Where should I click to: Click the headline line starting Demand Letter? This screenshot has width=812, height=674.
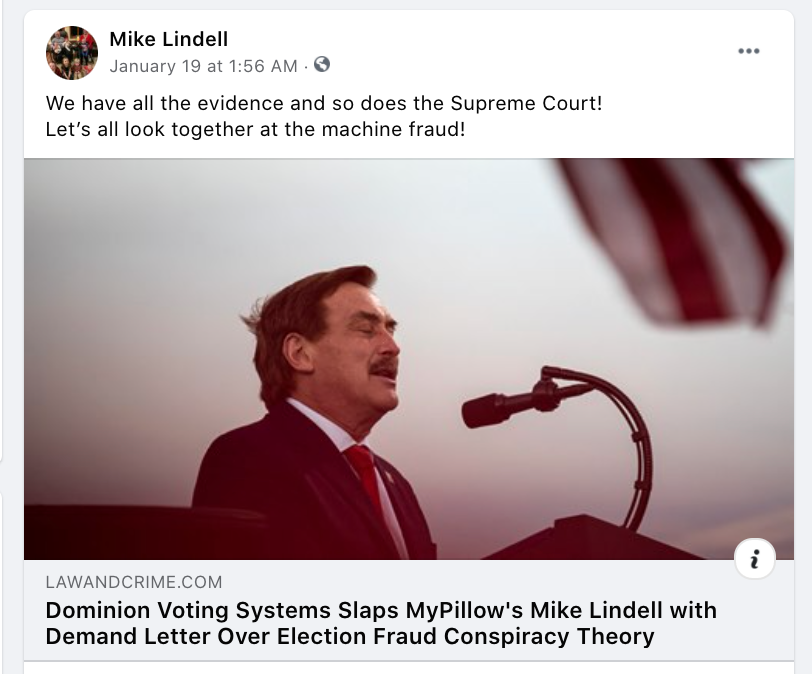pyautogui.click(x=350, y=636)
